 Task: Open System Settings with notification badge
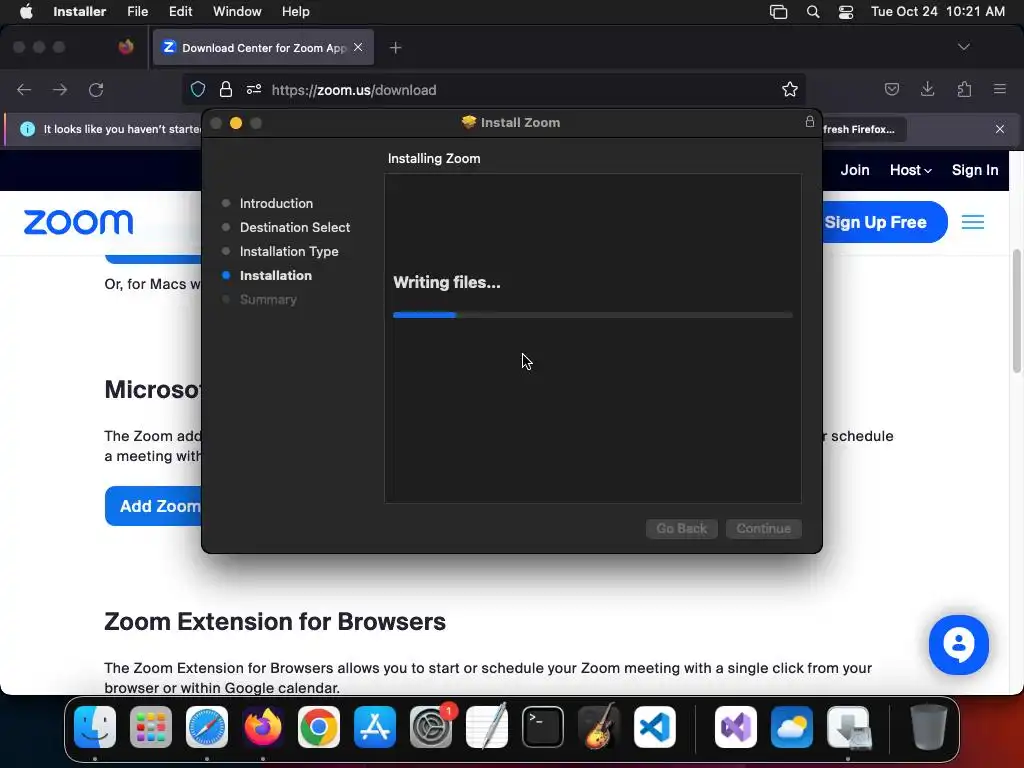coord(431,727)
